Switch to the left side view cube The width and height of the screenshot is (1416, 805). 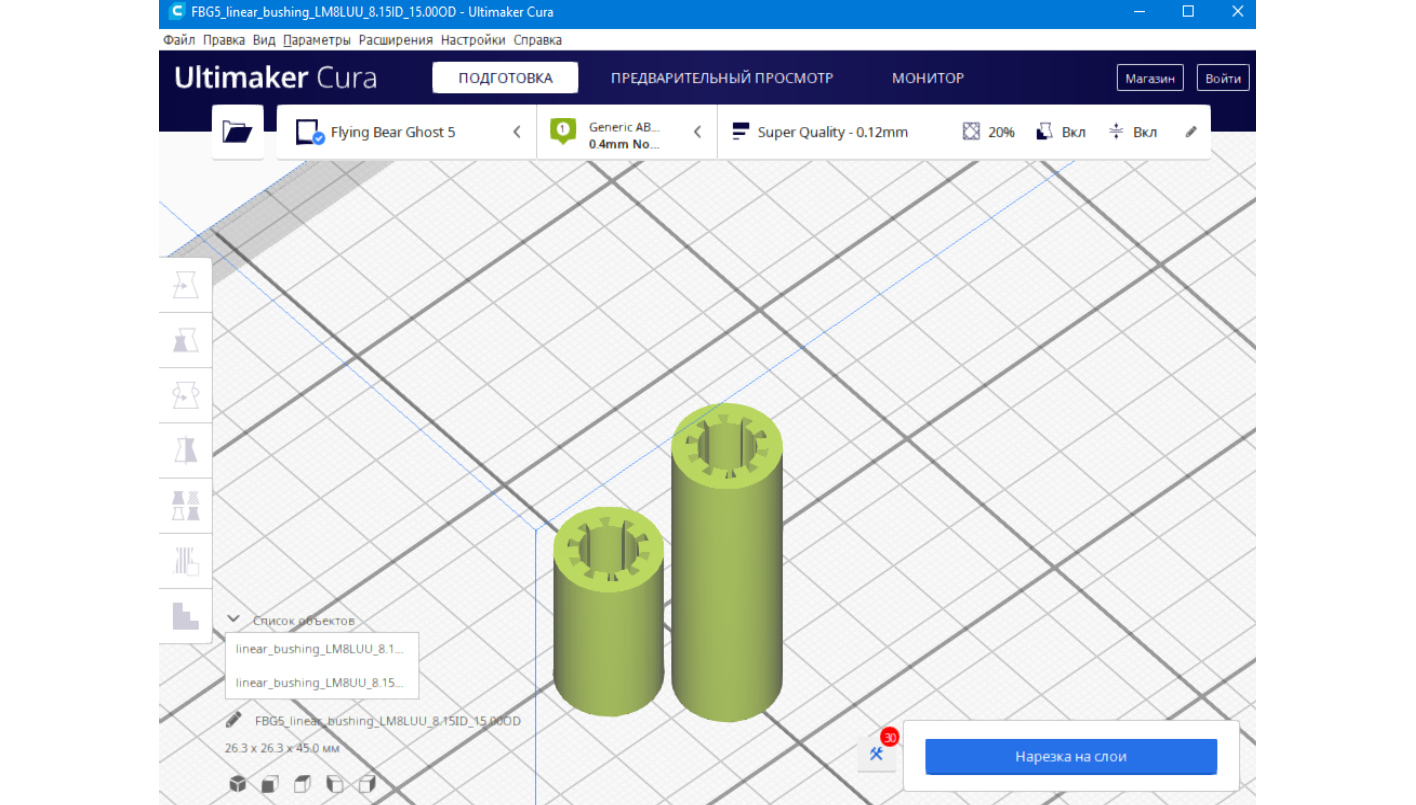335,784
